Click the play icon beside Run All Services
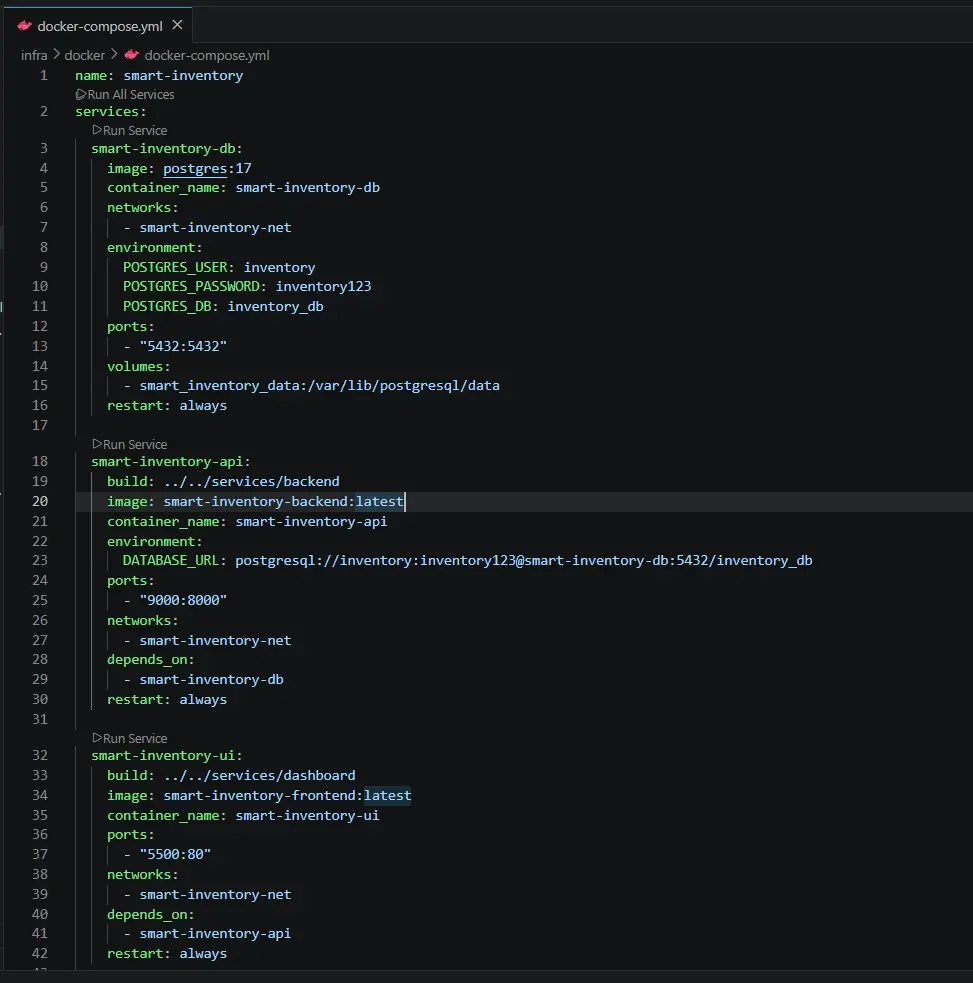 tap(81, 93)
